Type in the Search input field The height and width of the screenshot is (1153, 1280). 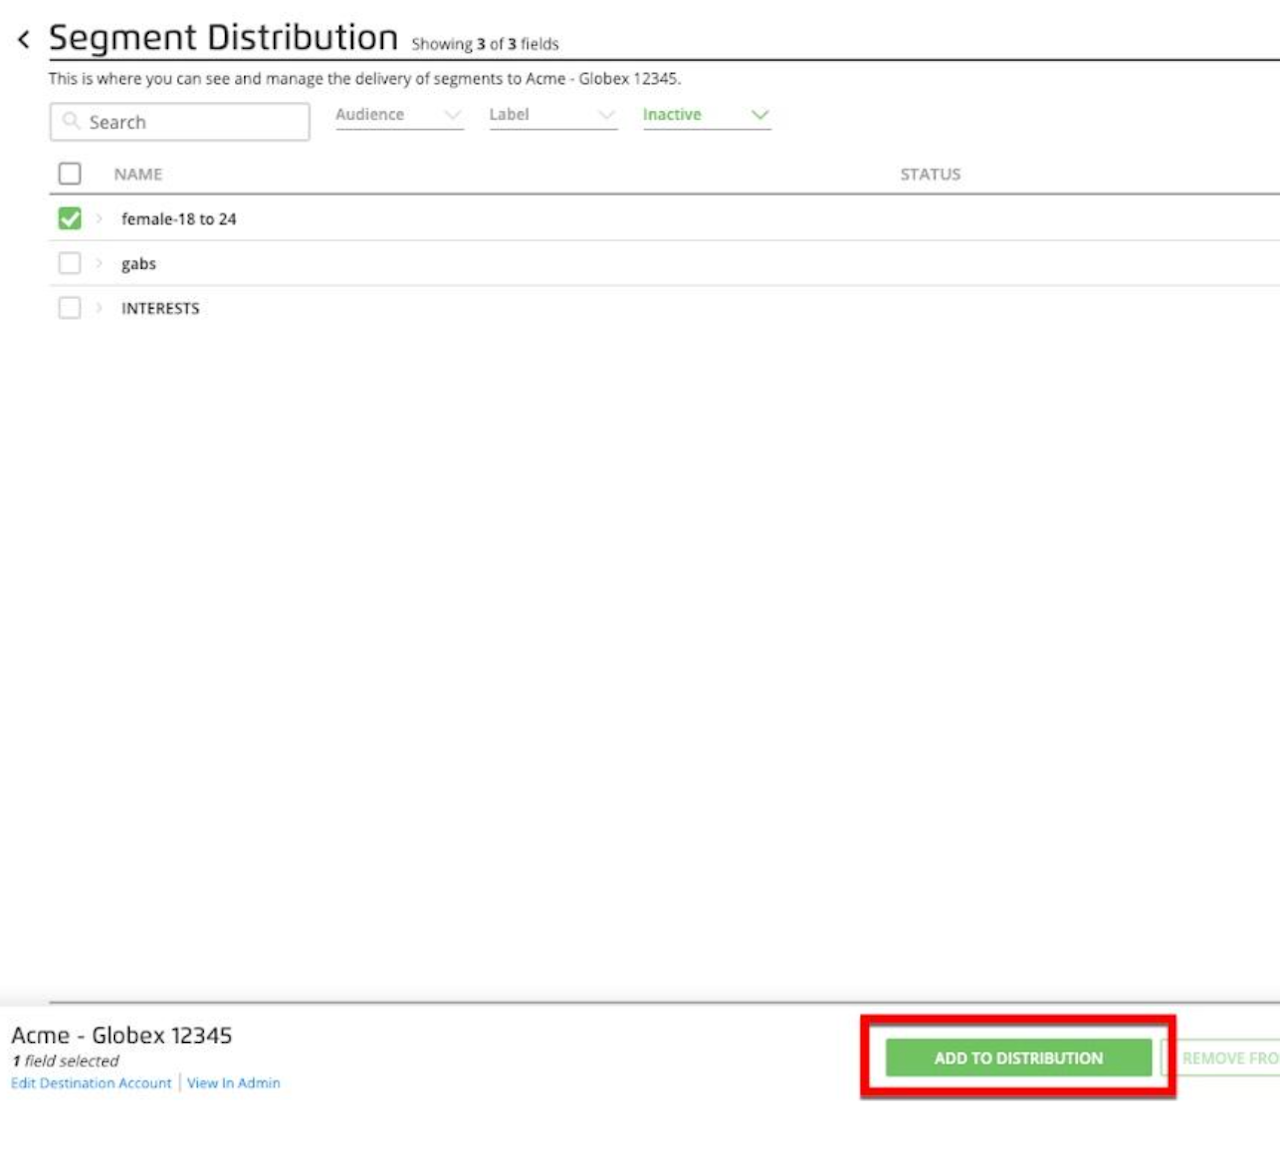(190, 122)
